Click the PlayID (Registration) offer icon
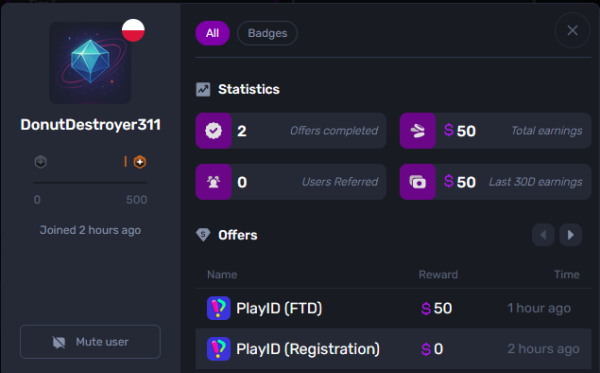The width and height of the screenshot is (600, 373). (x=218, y=349)
